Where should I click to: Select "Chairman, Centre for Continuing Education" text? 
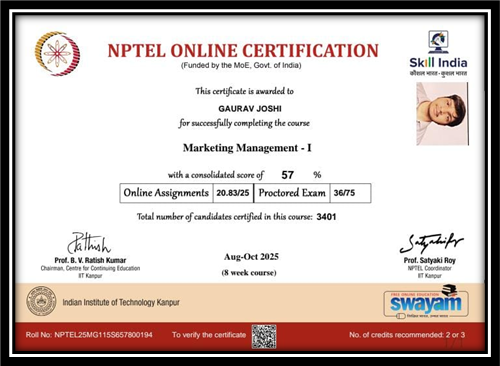tap(90, 268)
